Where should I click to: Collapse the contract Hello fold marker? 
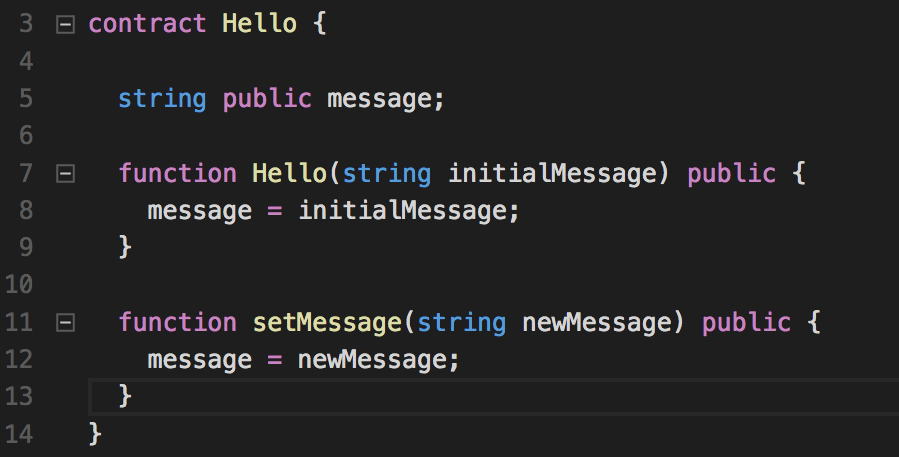click(x=65, y=25)
